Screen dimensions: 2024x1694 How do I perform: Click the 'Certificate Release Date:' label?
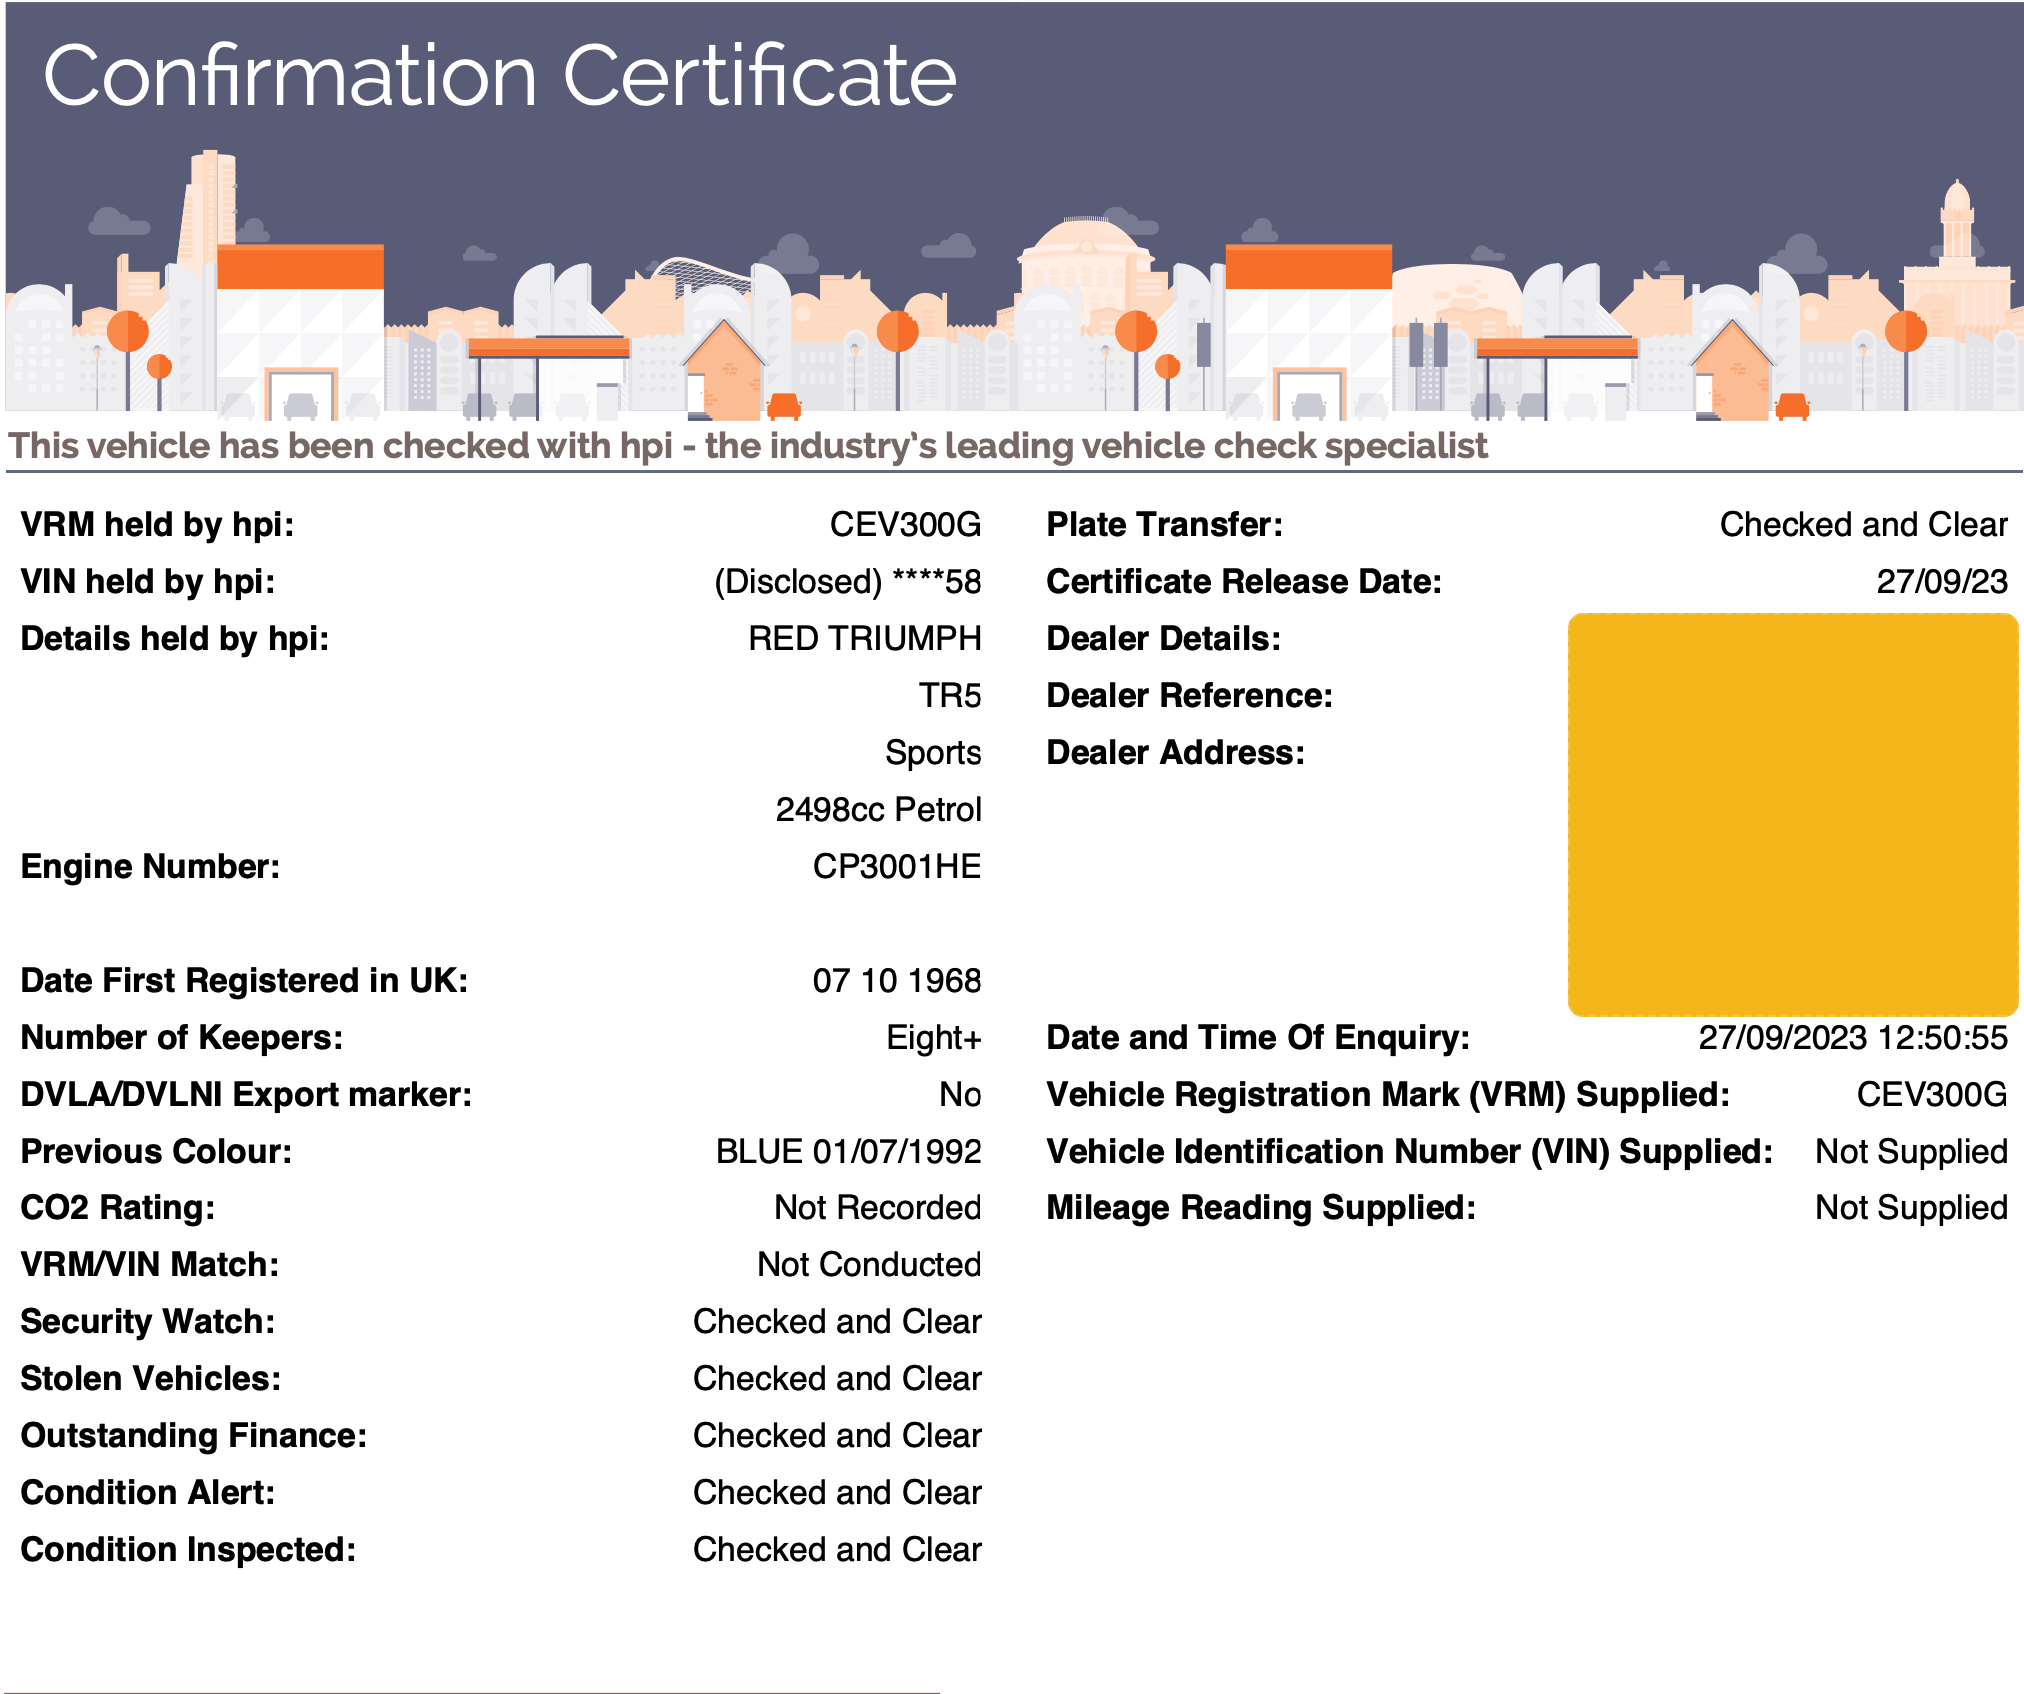tap(1244, 581)
